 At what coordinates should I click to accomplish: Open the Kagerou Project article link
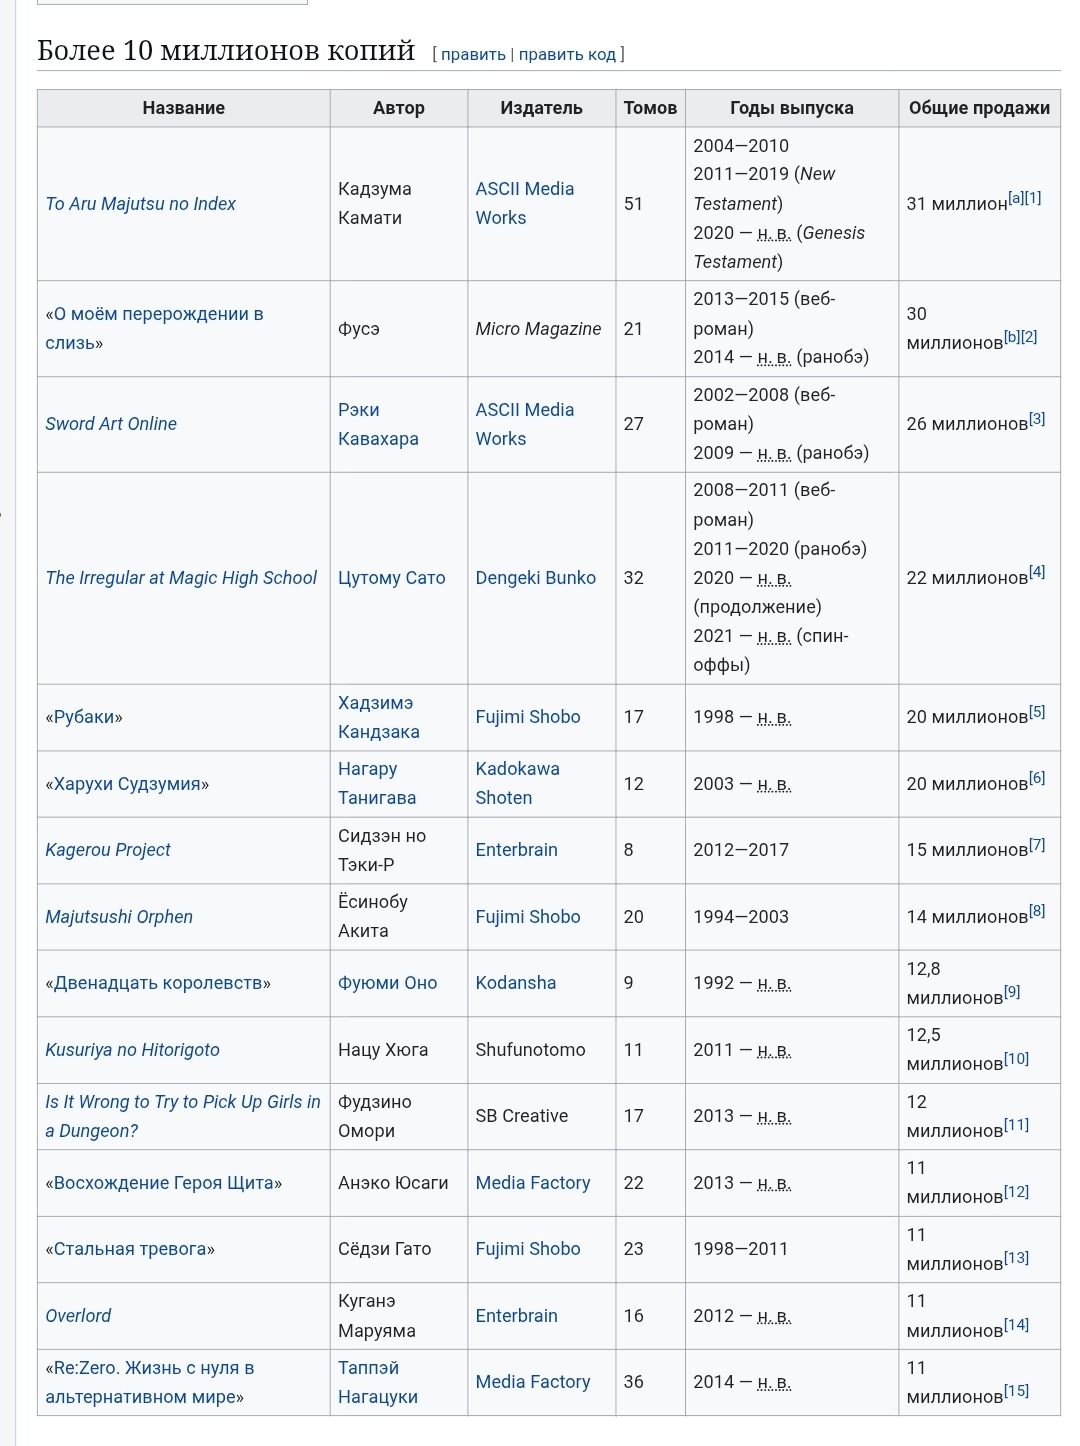coord(108,850)
